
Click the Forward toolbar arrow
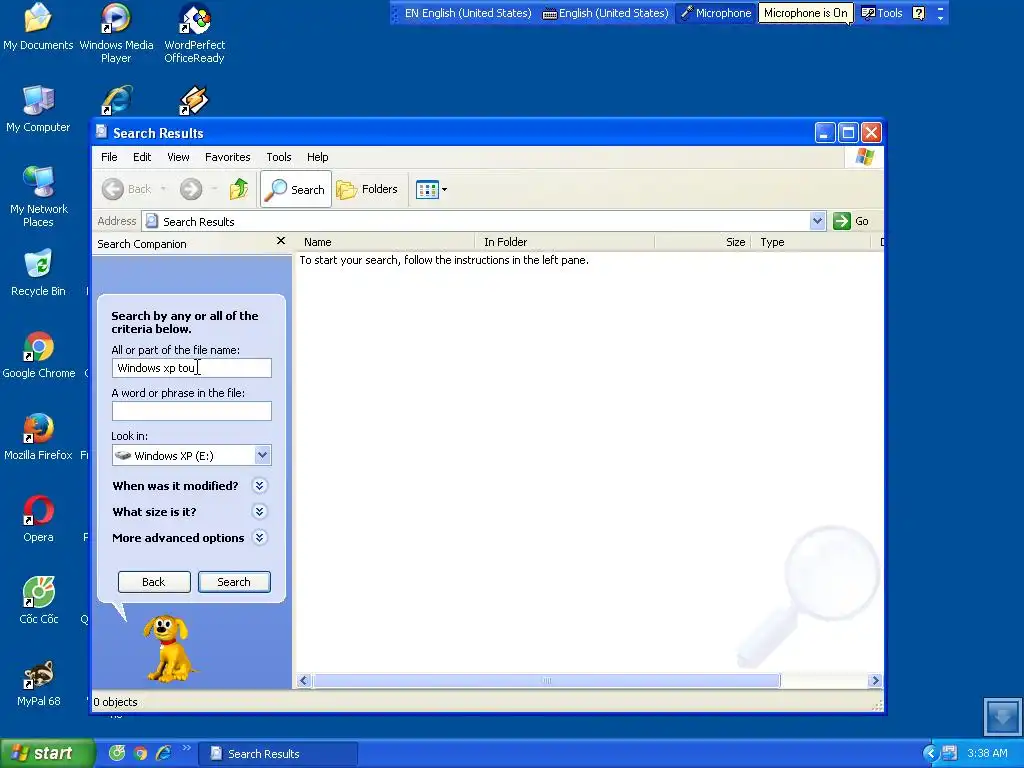(x=191, y=189)
